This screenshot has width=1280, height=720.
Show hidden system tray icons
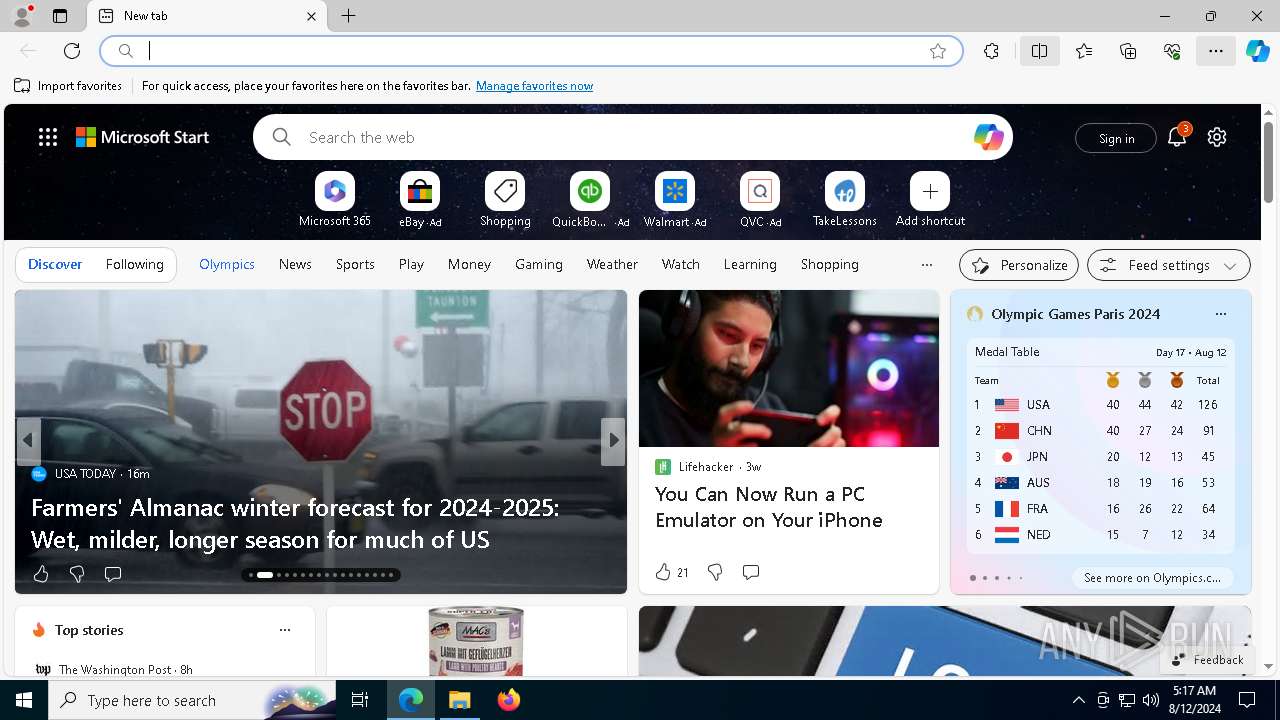(x=1078, y=700)
